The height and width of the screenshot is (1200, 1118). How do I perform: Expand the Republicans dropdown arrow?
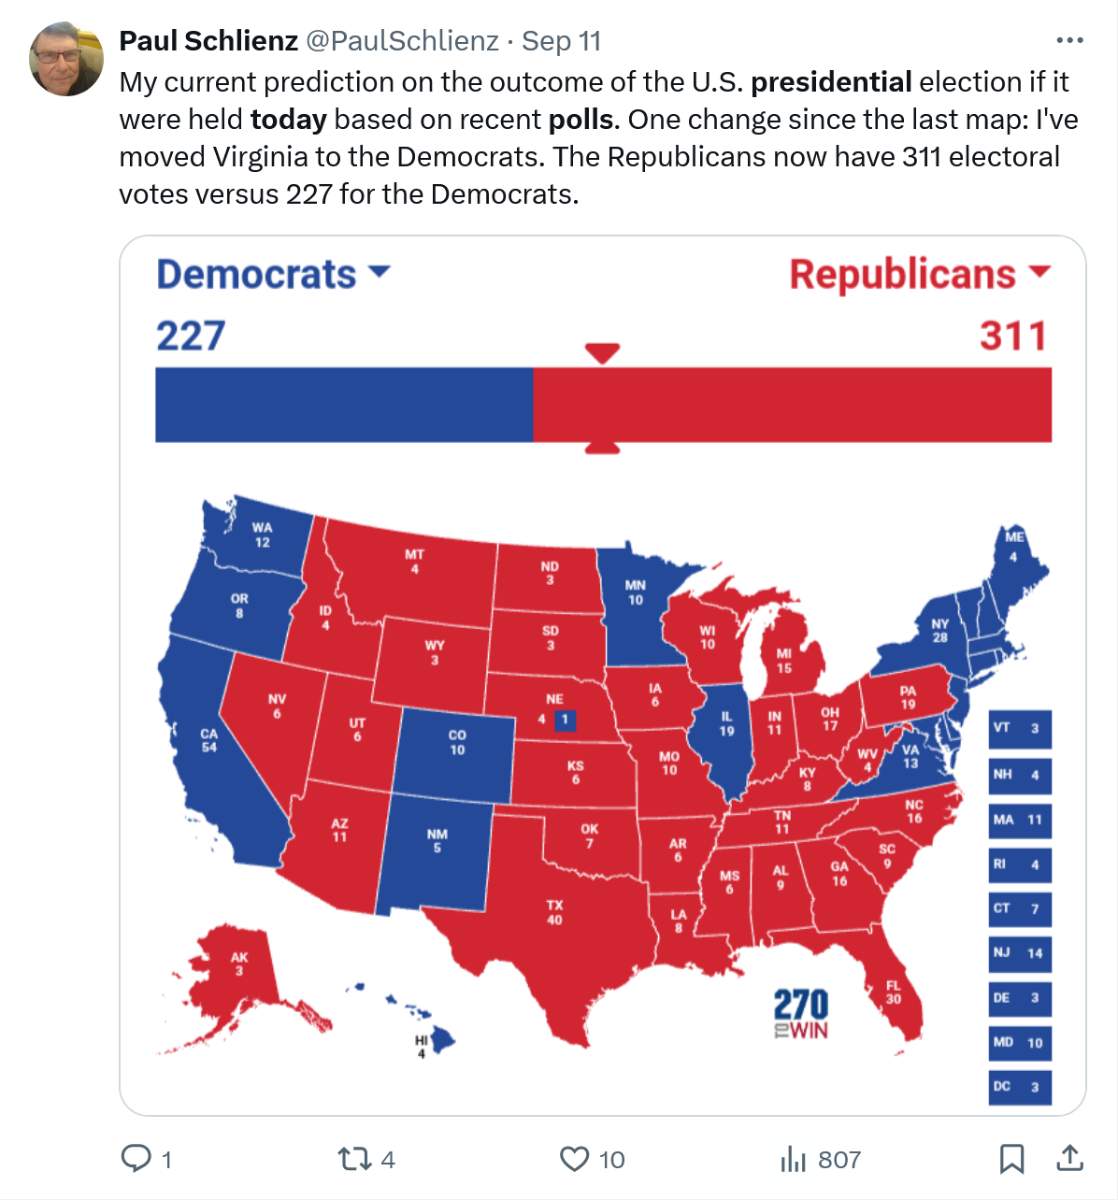(1039, 272)
